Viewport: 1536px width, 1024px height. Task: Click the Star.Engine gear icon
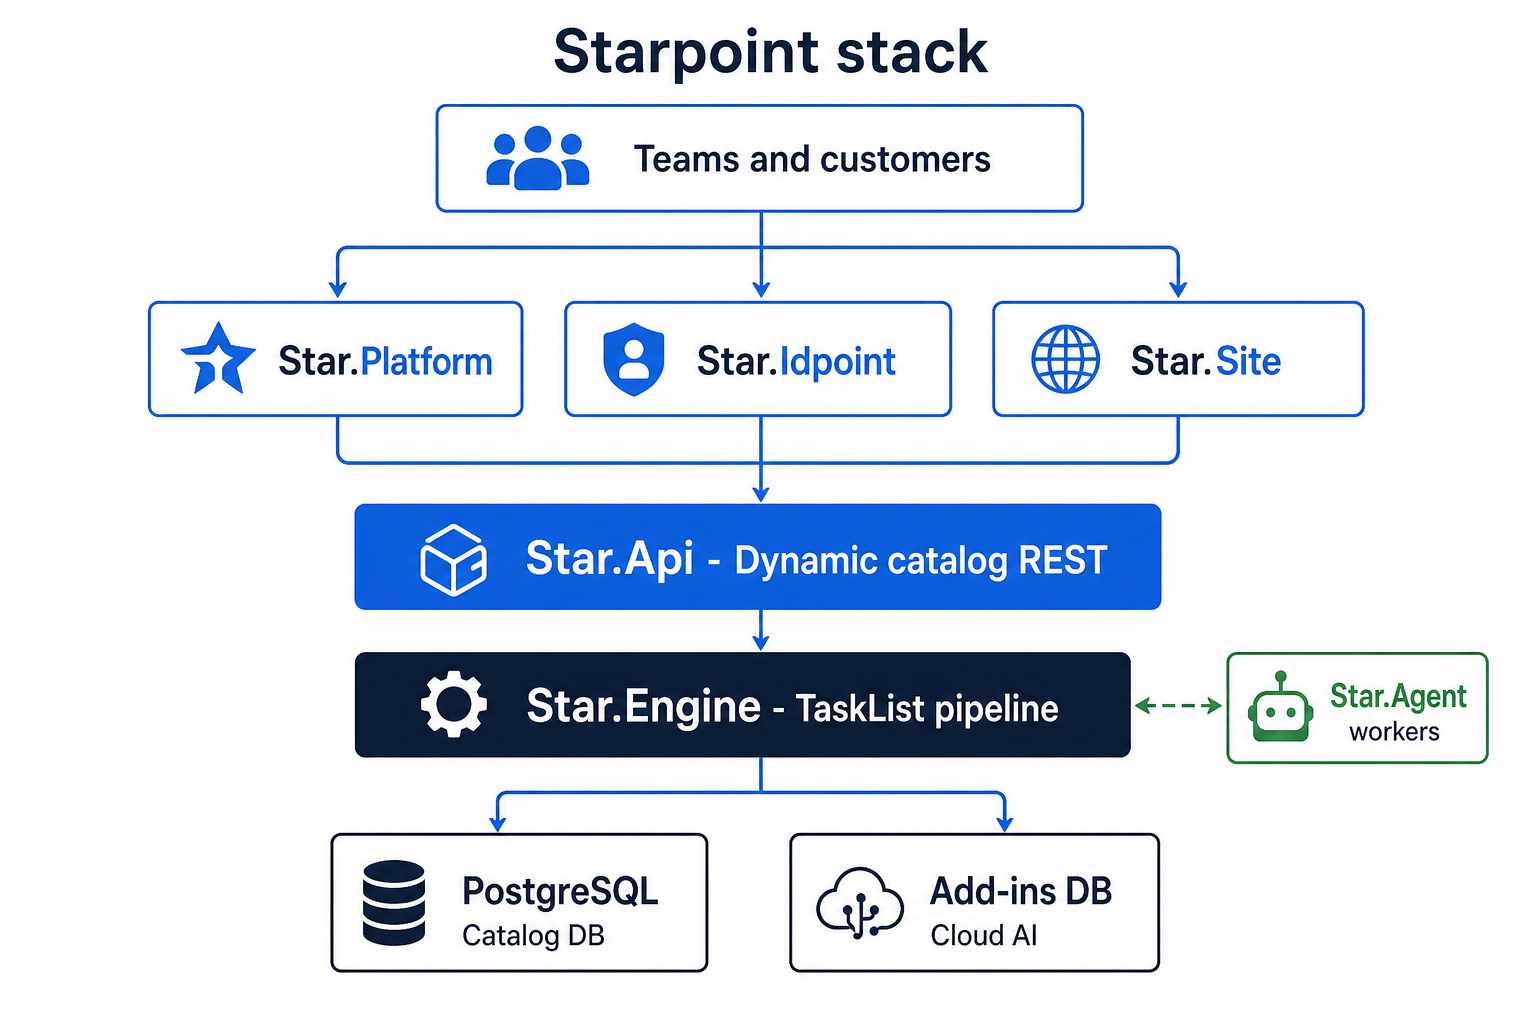click(454, 705)
